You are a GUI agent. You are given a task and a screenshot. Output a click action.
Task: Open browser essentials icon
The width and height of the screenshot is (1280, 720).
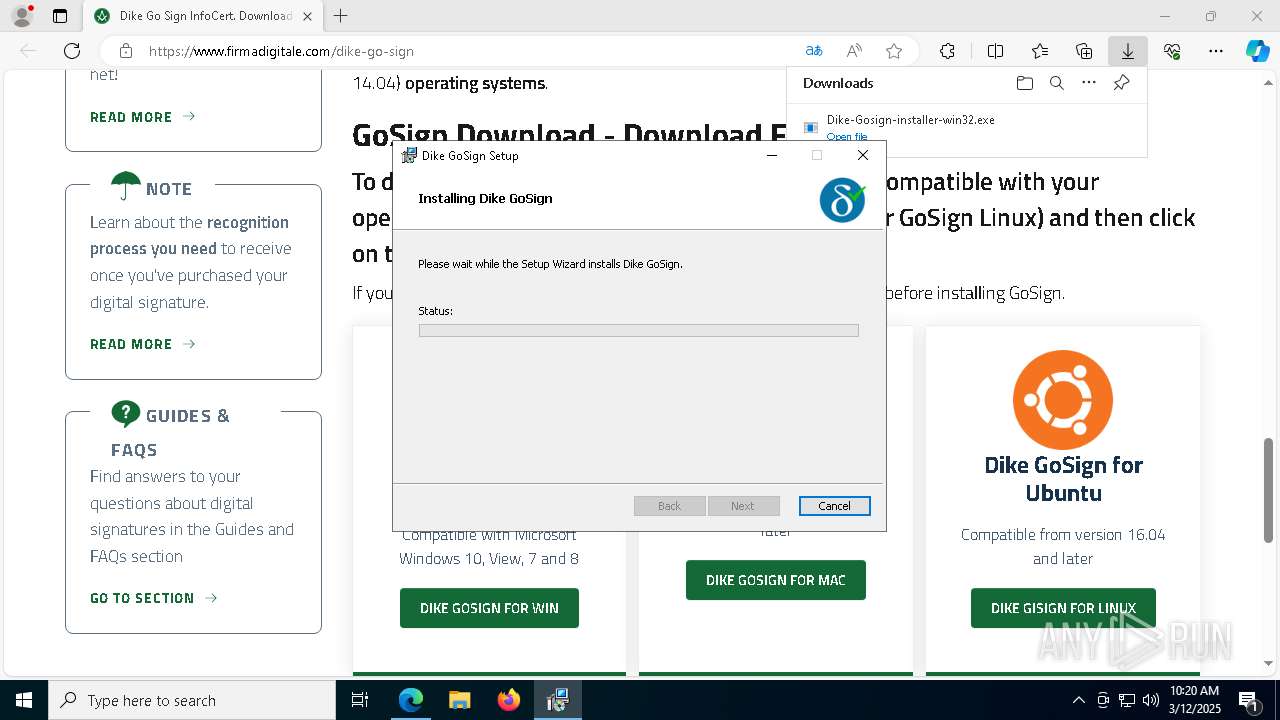1172,51
